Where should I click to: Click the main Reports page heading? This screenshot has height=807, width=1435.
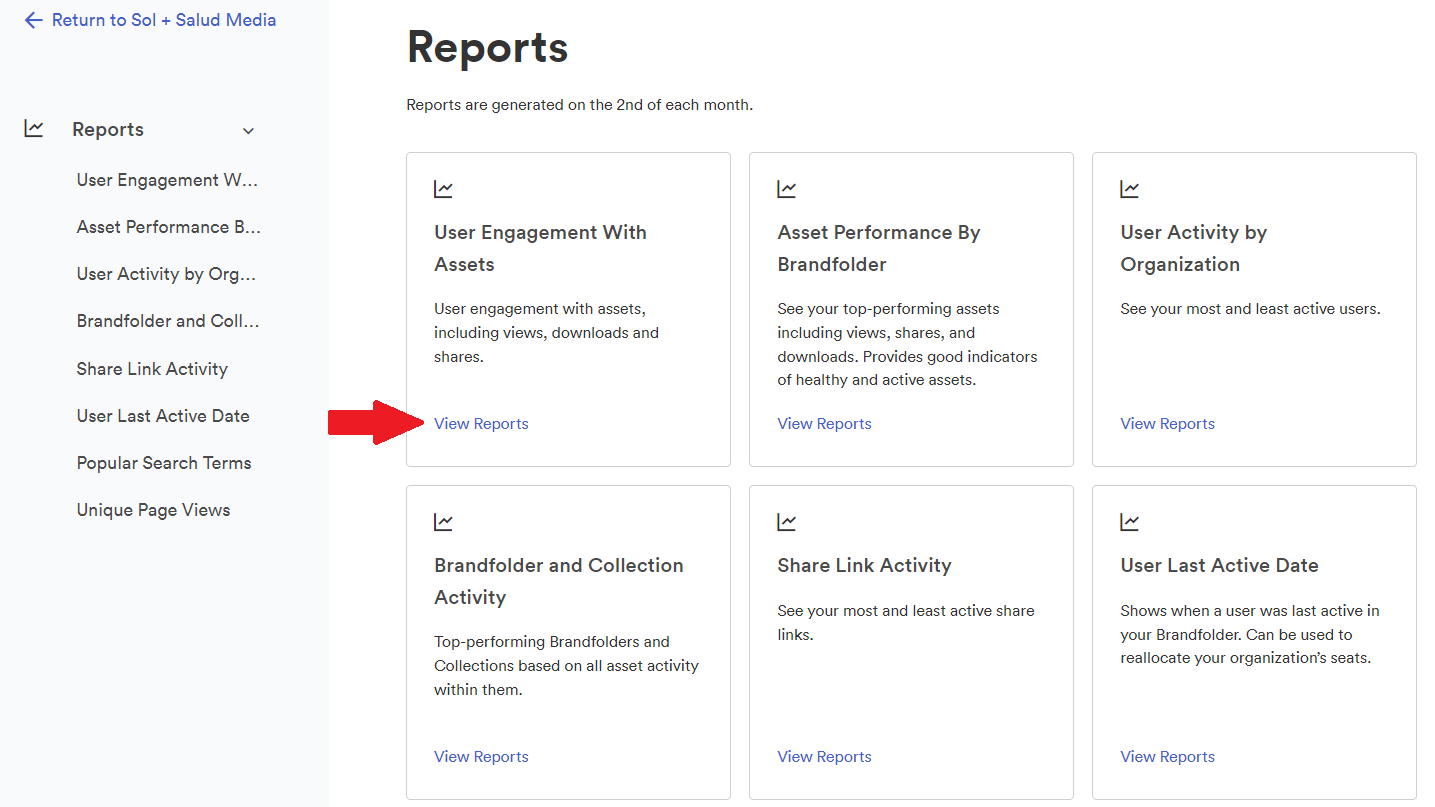(x=487, y=47)
